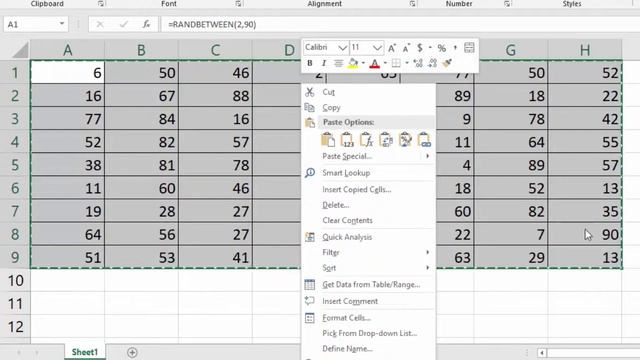Select Copy from the context menu
Image resolution: width=640 pixels, height=360 pixels.
coord(331,108)
